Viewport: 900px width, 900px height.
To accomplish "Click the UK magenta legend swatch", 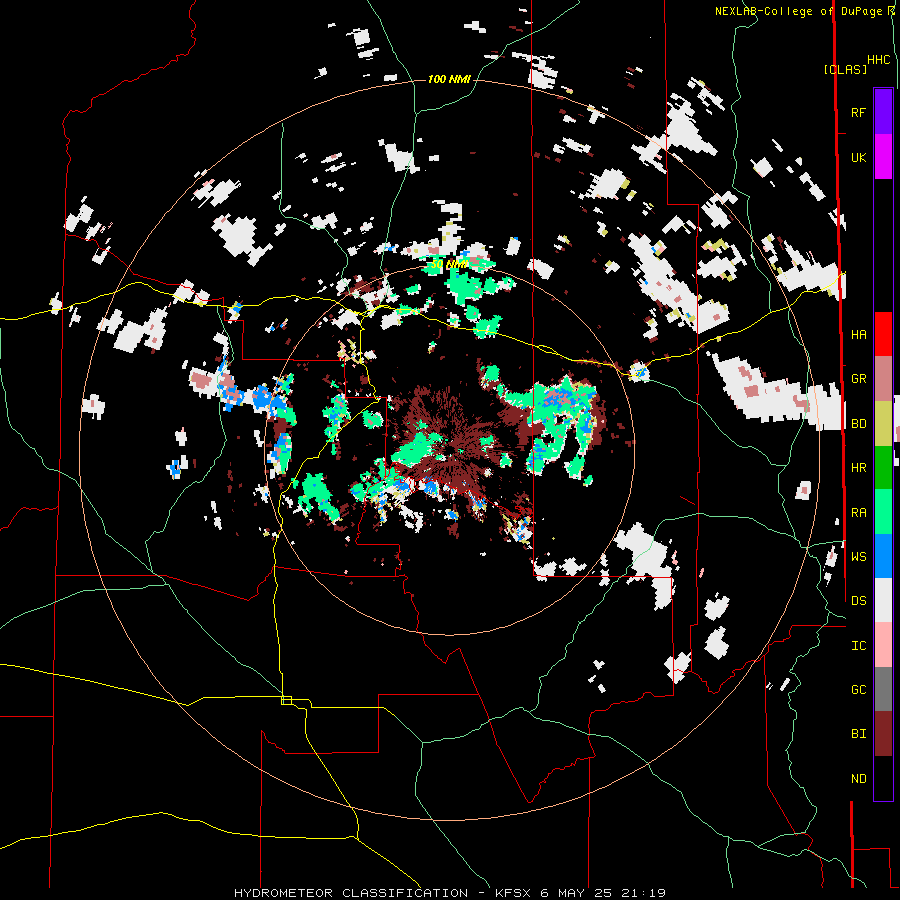I will [x=883, y=157].
